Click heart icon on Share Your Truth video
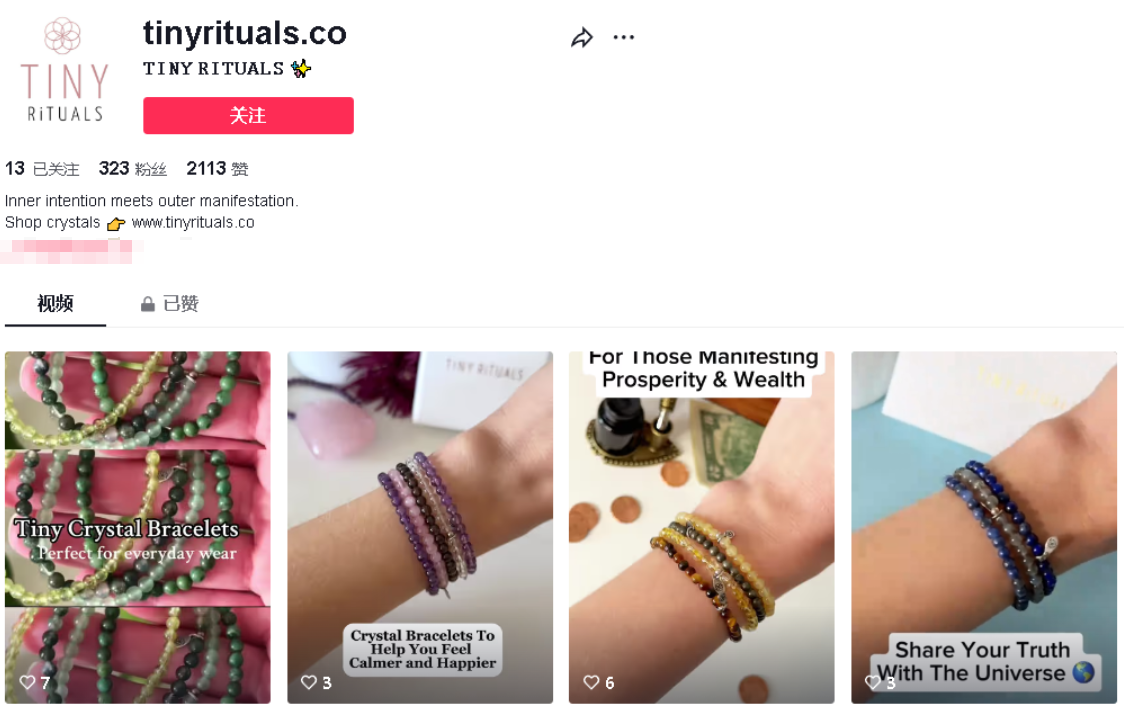The height and width of the screenshot is (714, 1124). click(x=872, y=682)
